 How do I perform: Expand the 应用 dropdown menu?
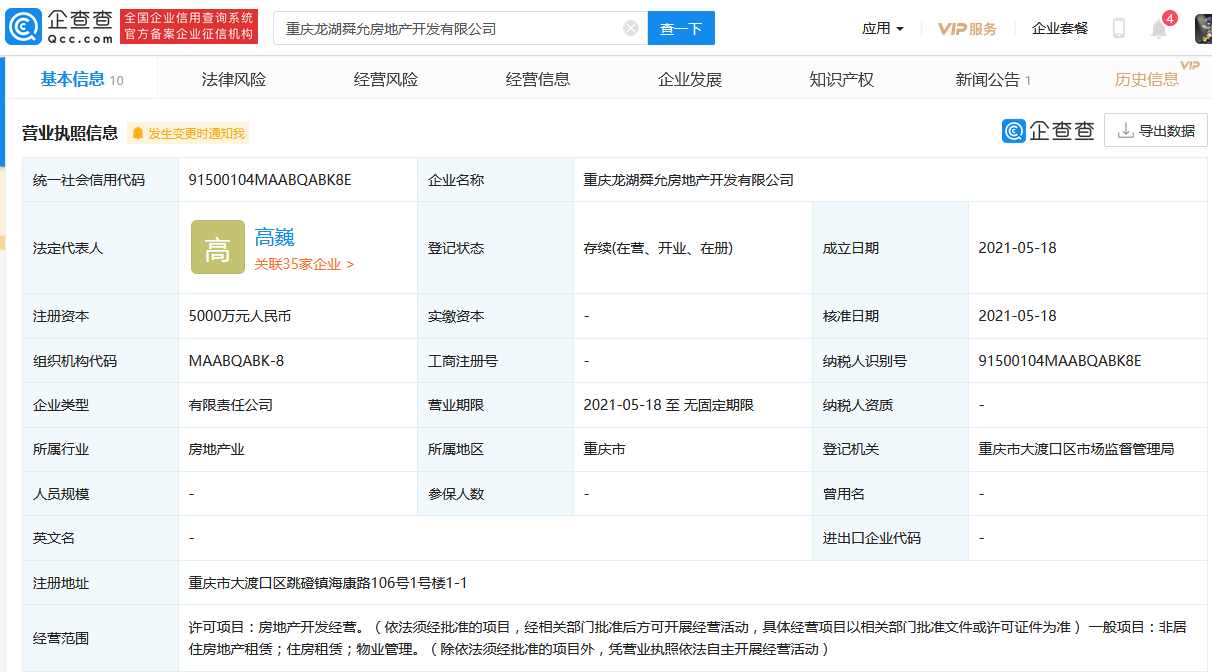[x=883, y=28]
